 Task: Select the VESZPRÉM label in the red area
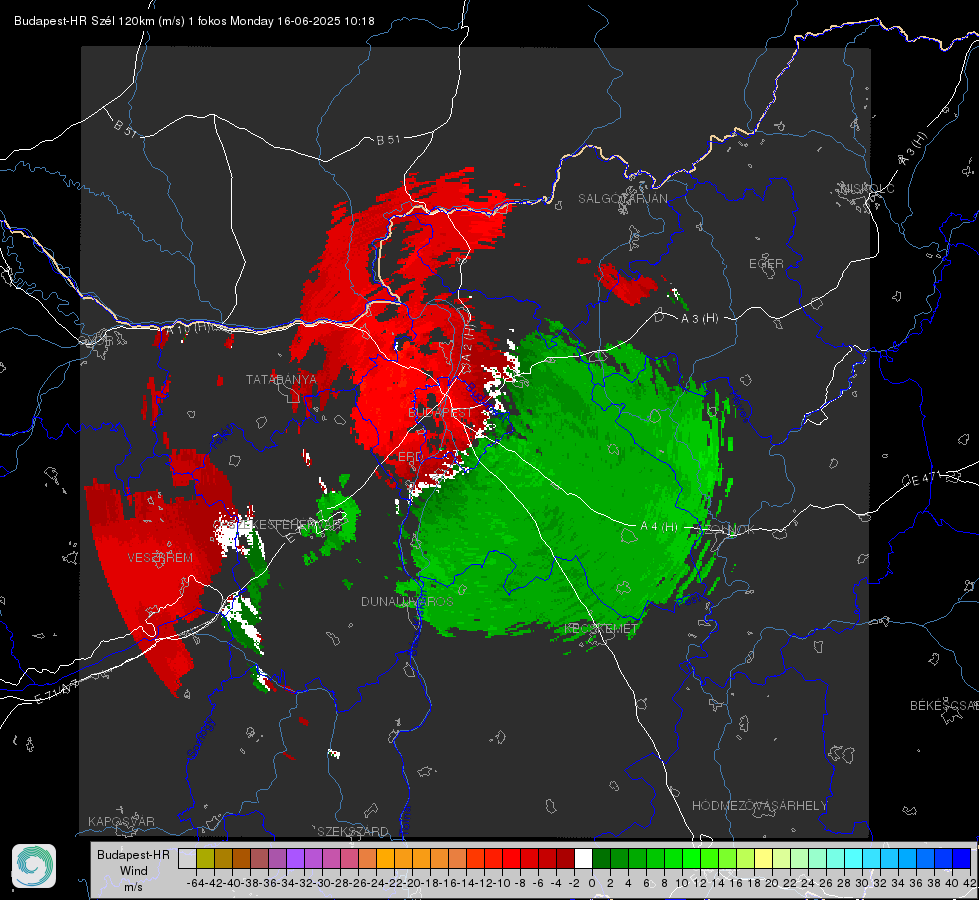pyautogui.click(x=160, y=557)
